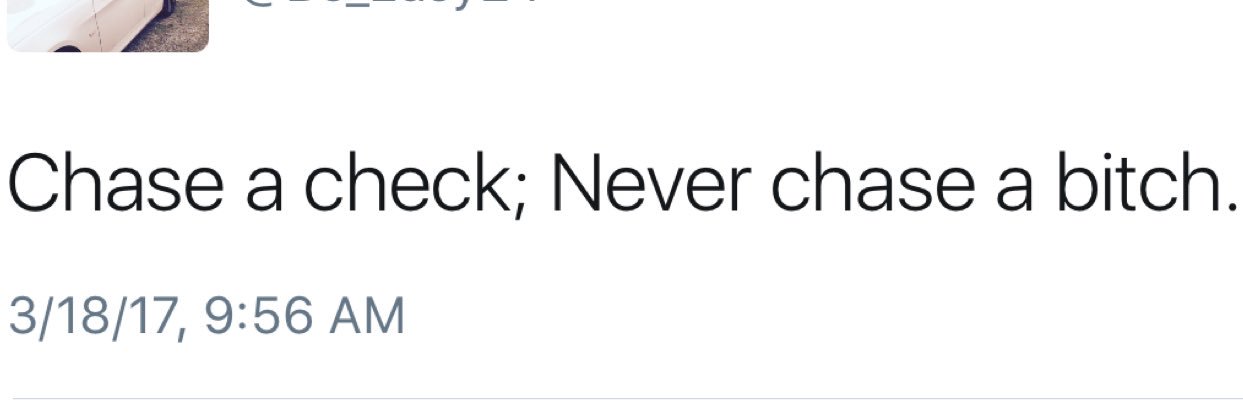Open the profile picture showing a white car
Viewport: 1243px width, 415px height.
click(x=108, y=25)
